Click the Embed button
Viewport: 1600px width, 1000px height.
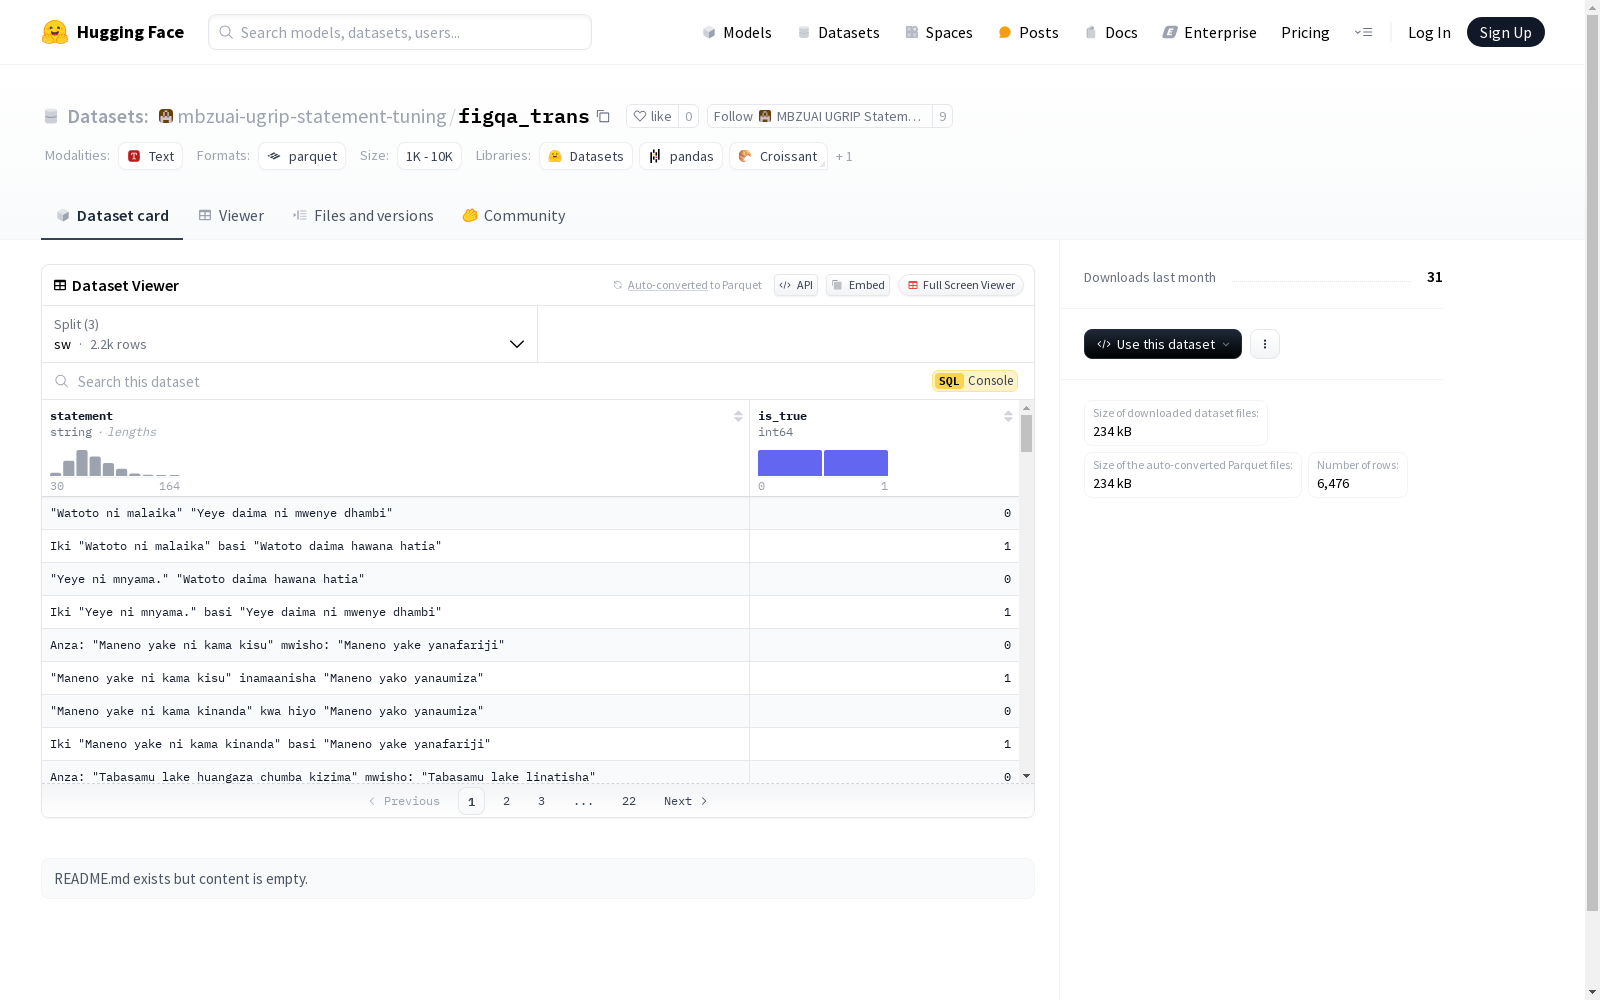[858, 285]
